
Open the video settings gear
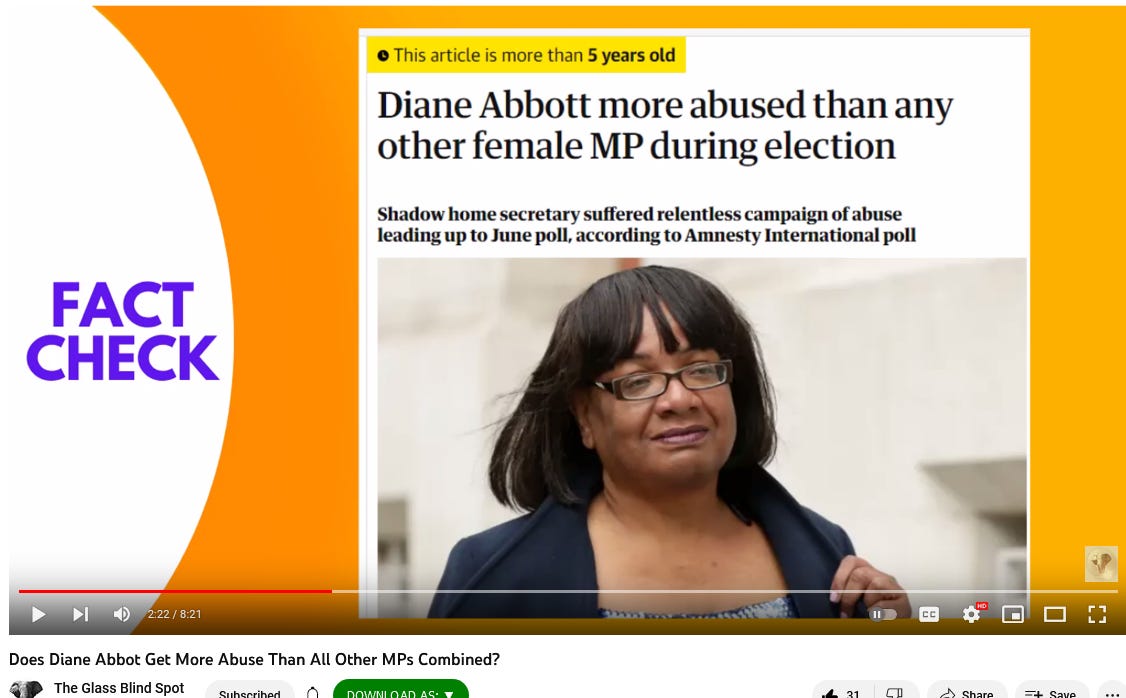pos(972,613)
